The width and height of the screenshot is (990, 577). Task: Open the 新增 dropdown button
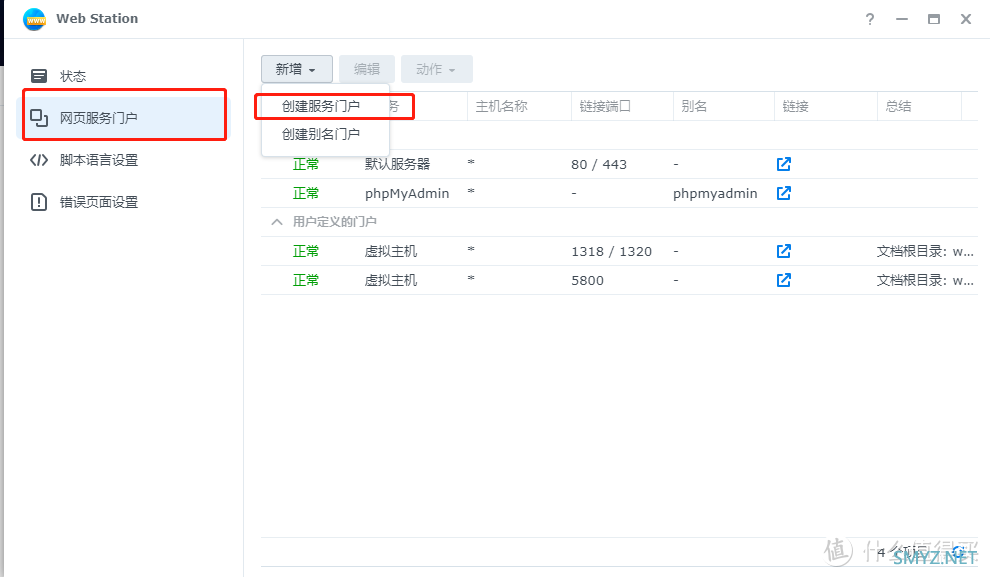(x=297, y=69)
